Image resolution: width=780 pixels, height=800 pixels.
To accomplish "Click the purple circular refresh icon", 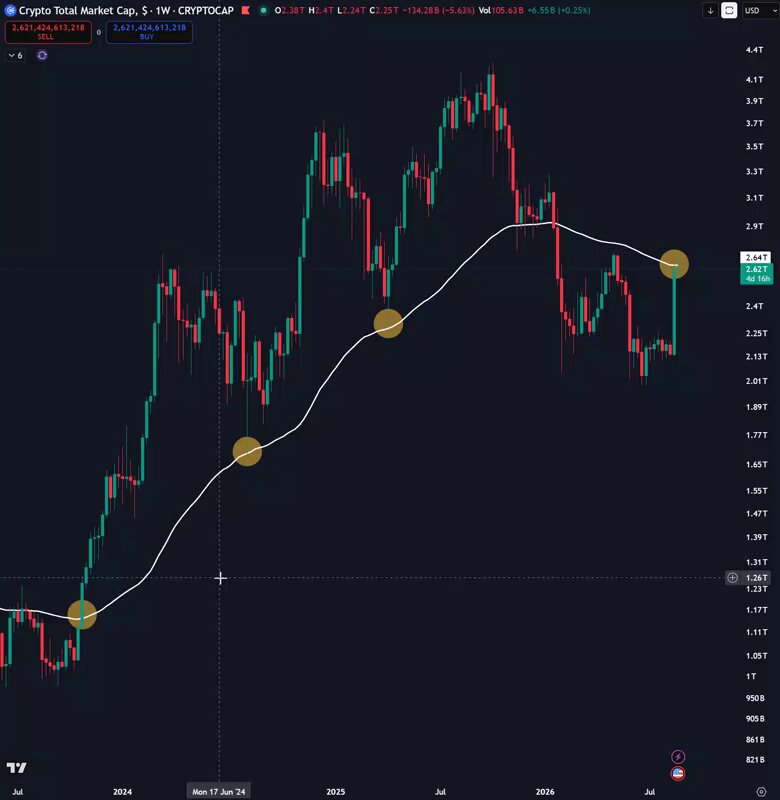I will point(42,55).
